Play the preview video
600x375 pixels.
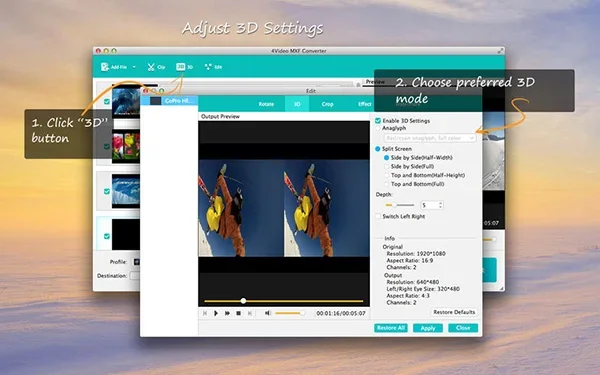tap(216, 313)
